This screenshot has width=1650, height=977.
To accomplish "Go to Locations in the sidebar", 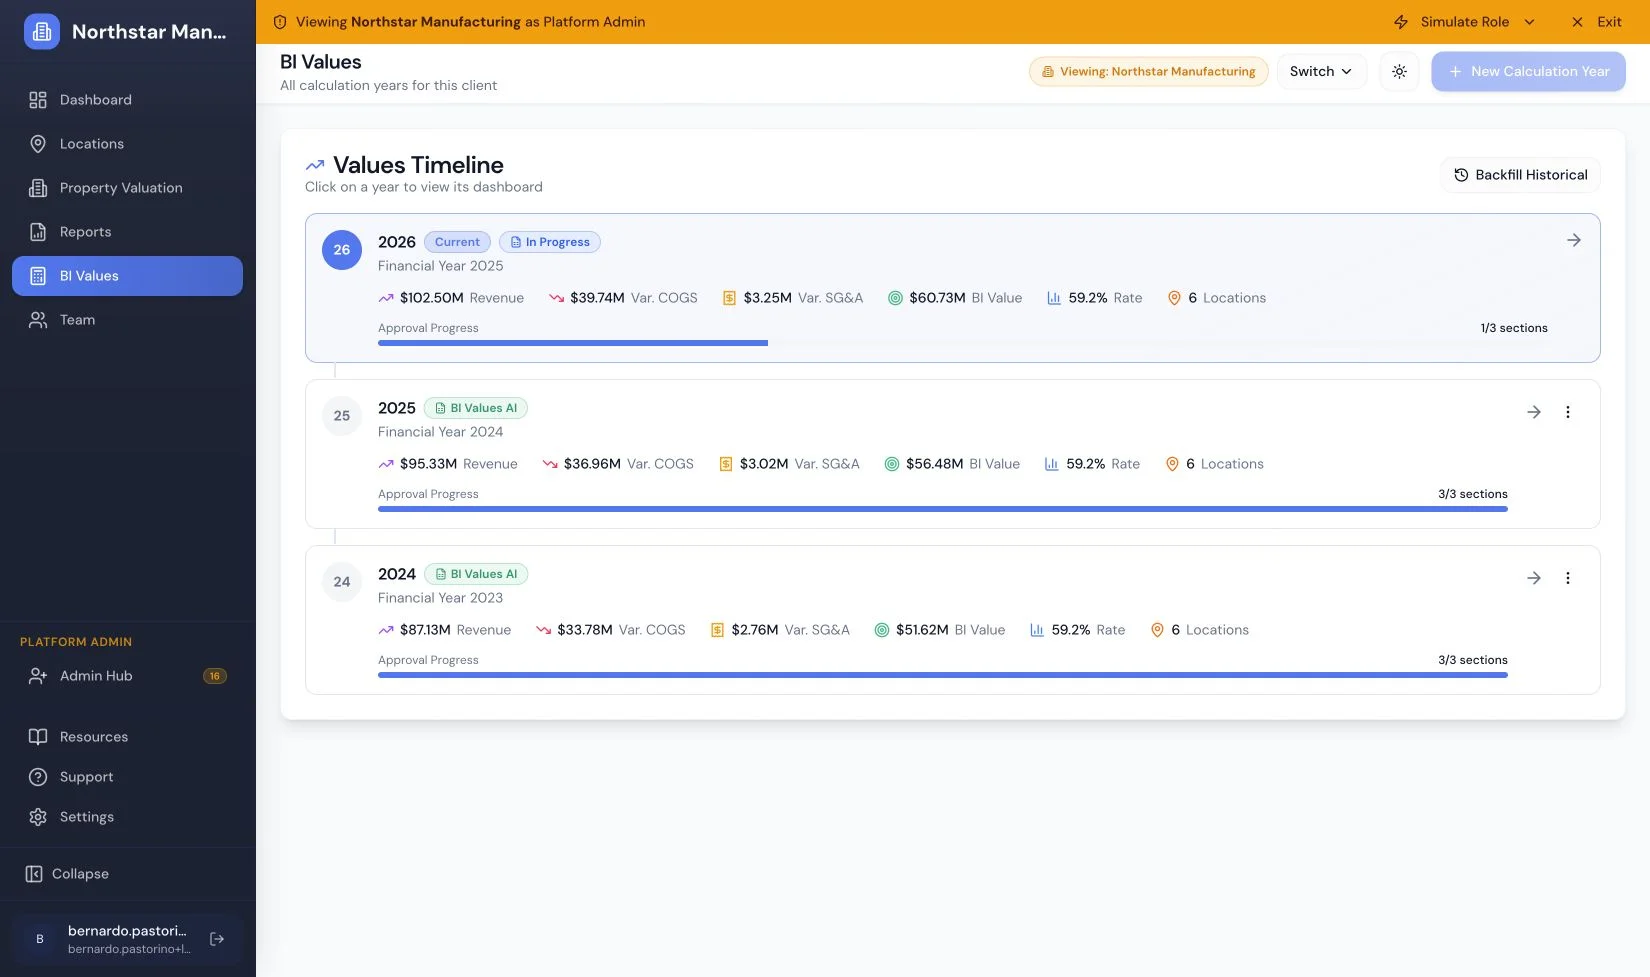I will tap(127, 144).
